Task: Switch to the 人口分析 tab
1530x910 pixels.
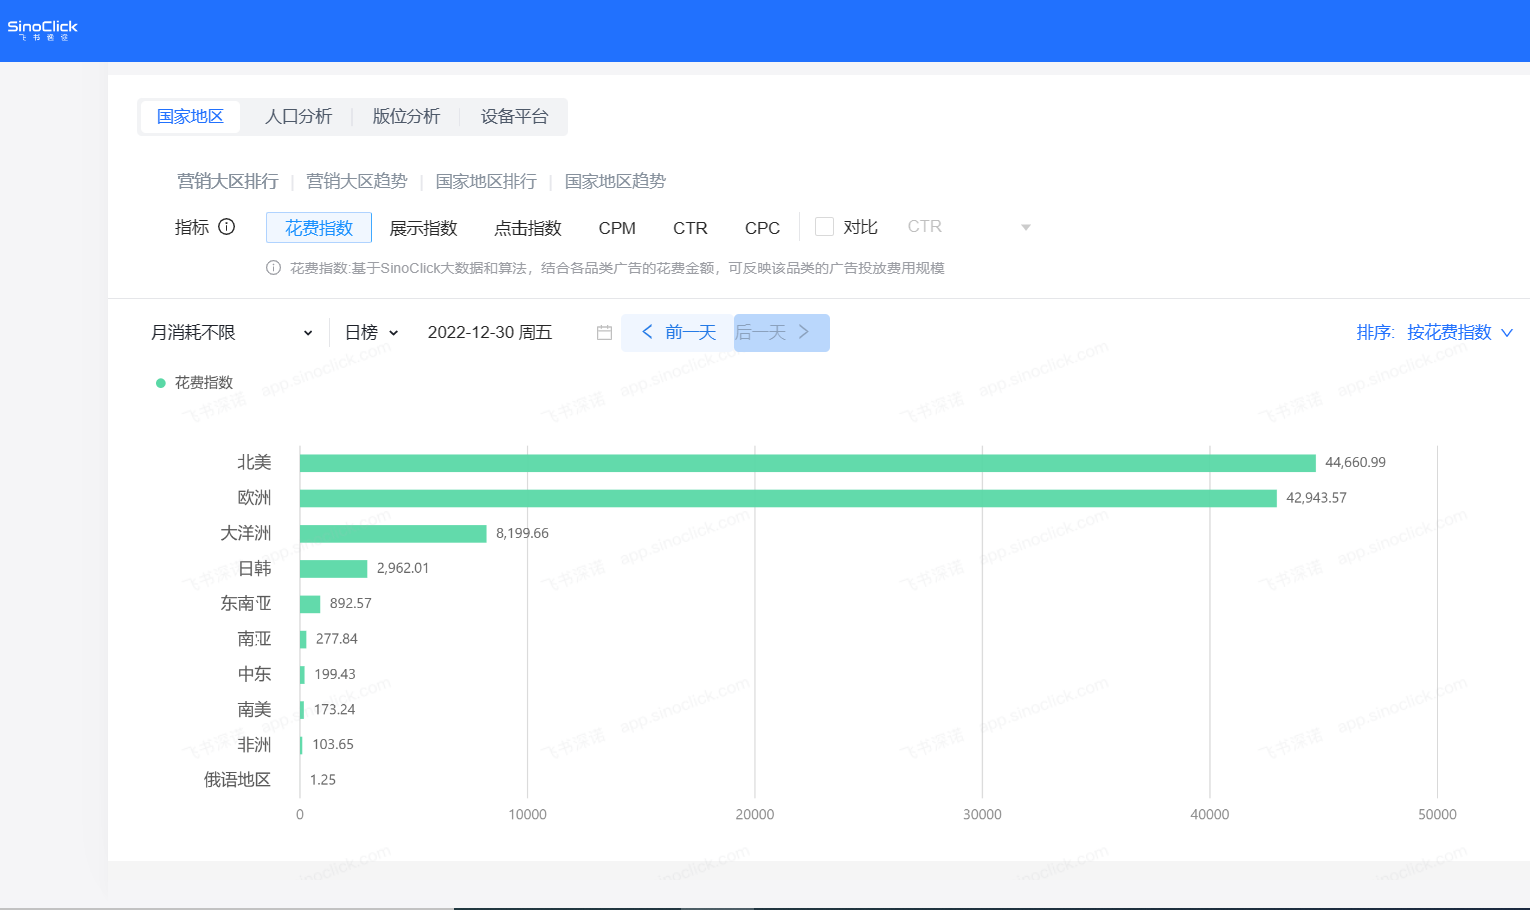Action: (x=298, y=117)
